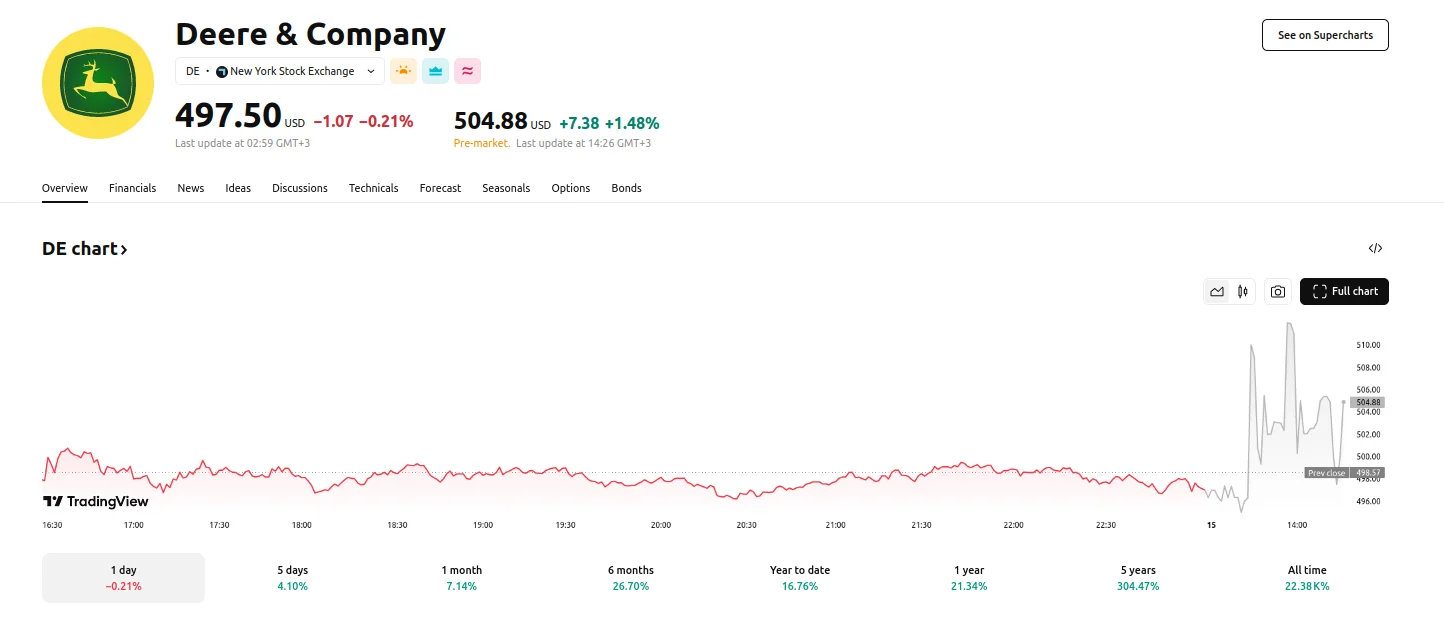Expand the DE chart section
The width and height of the screenshot is (1444, 627).
click(85, 248)
